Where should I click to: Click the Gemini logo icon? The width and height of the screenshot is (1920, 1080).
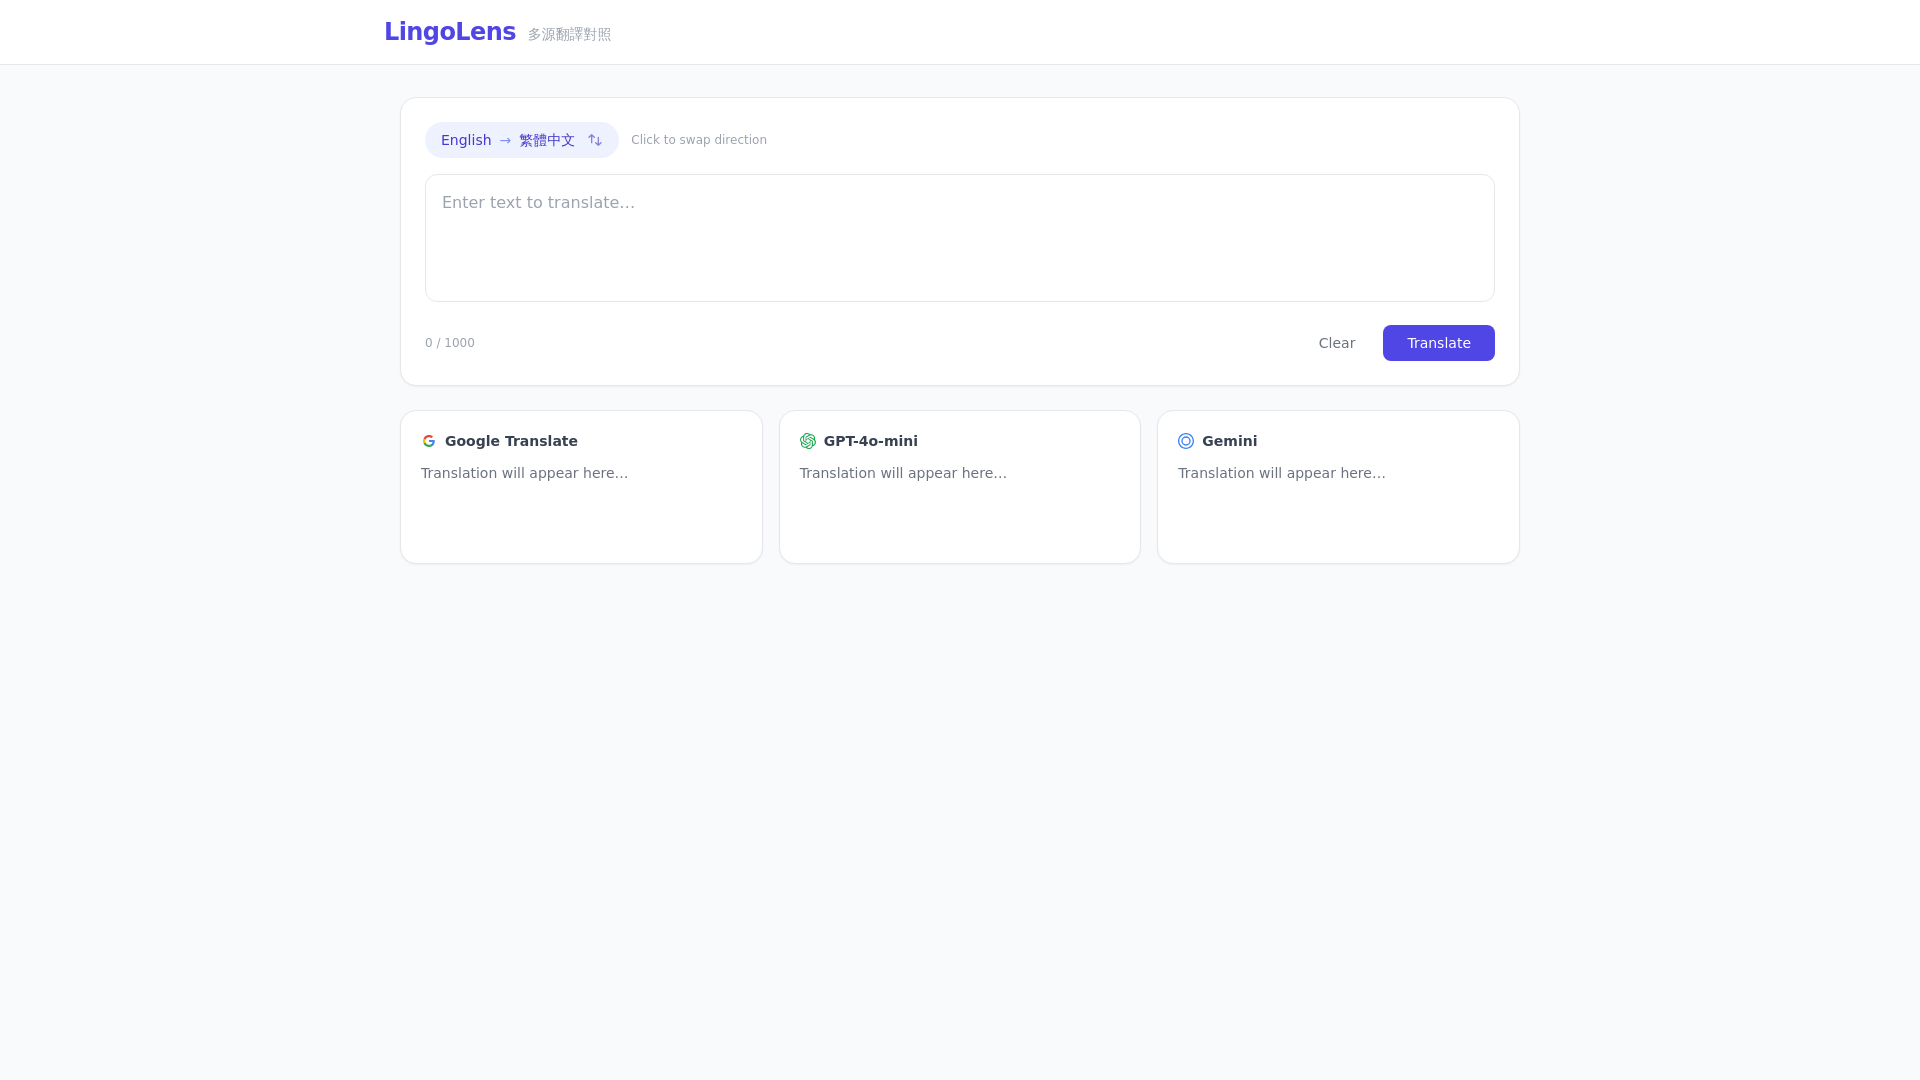click(1186, 441)
